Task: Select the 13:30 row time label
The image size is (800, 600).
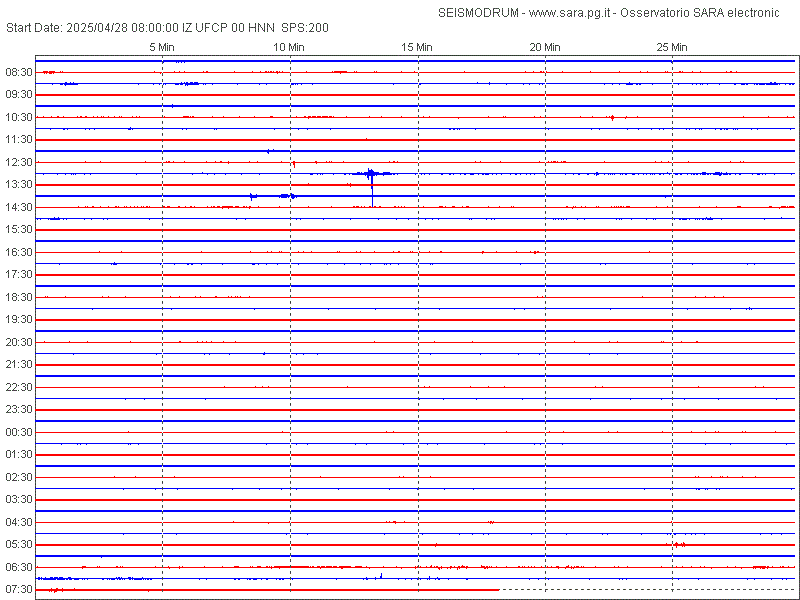Action: click(19, 185)
